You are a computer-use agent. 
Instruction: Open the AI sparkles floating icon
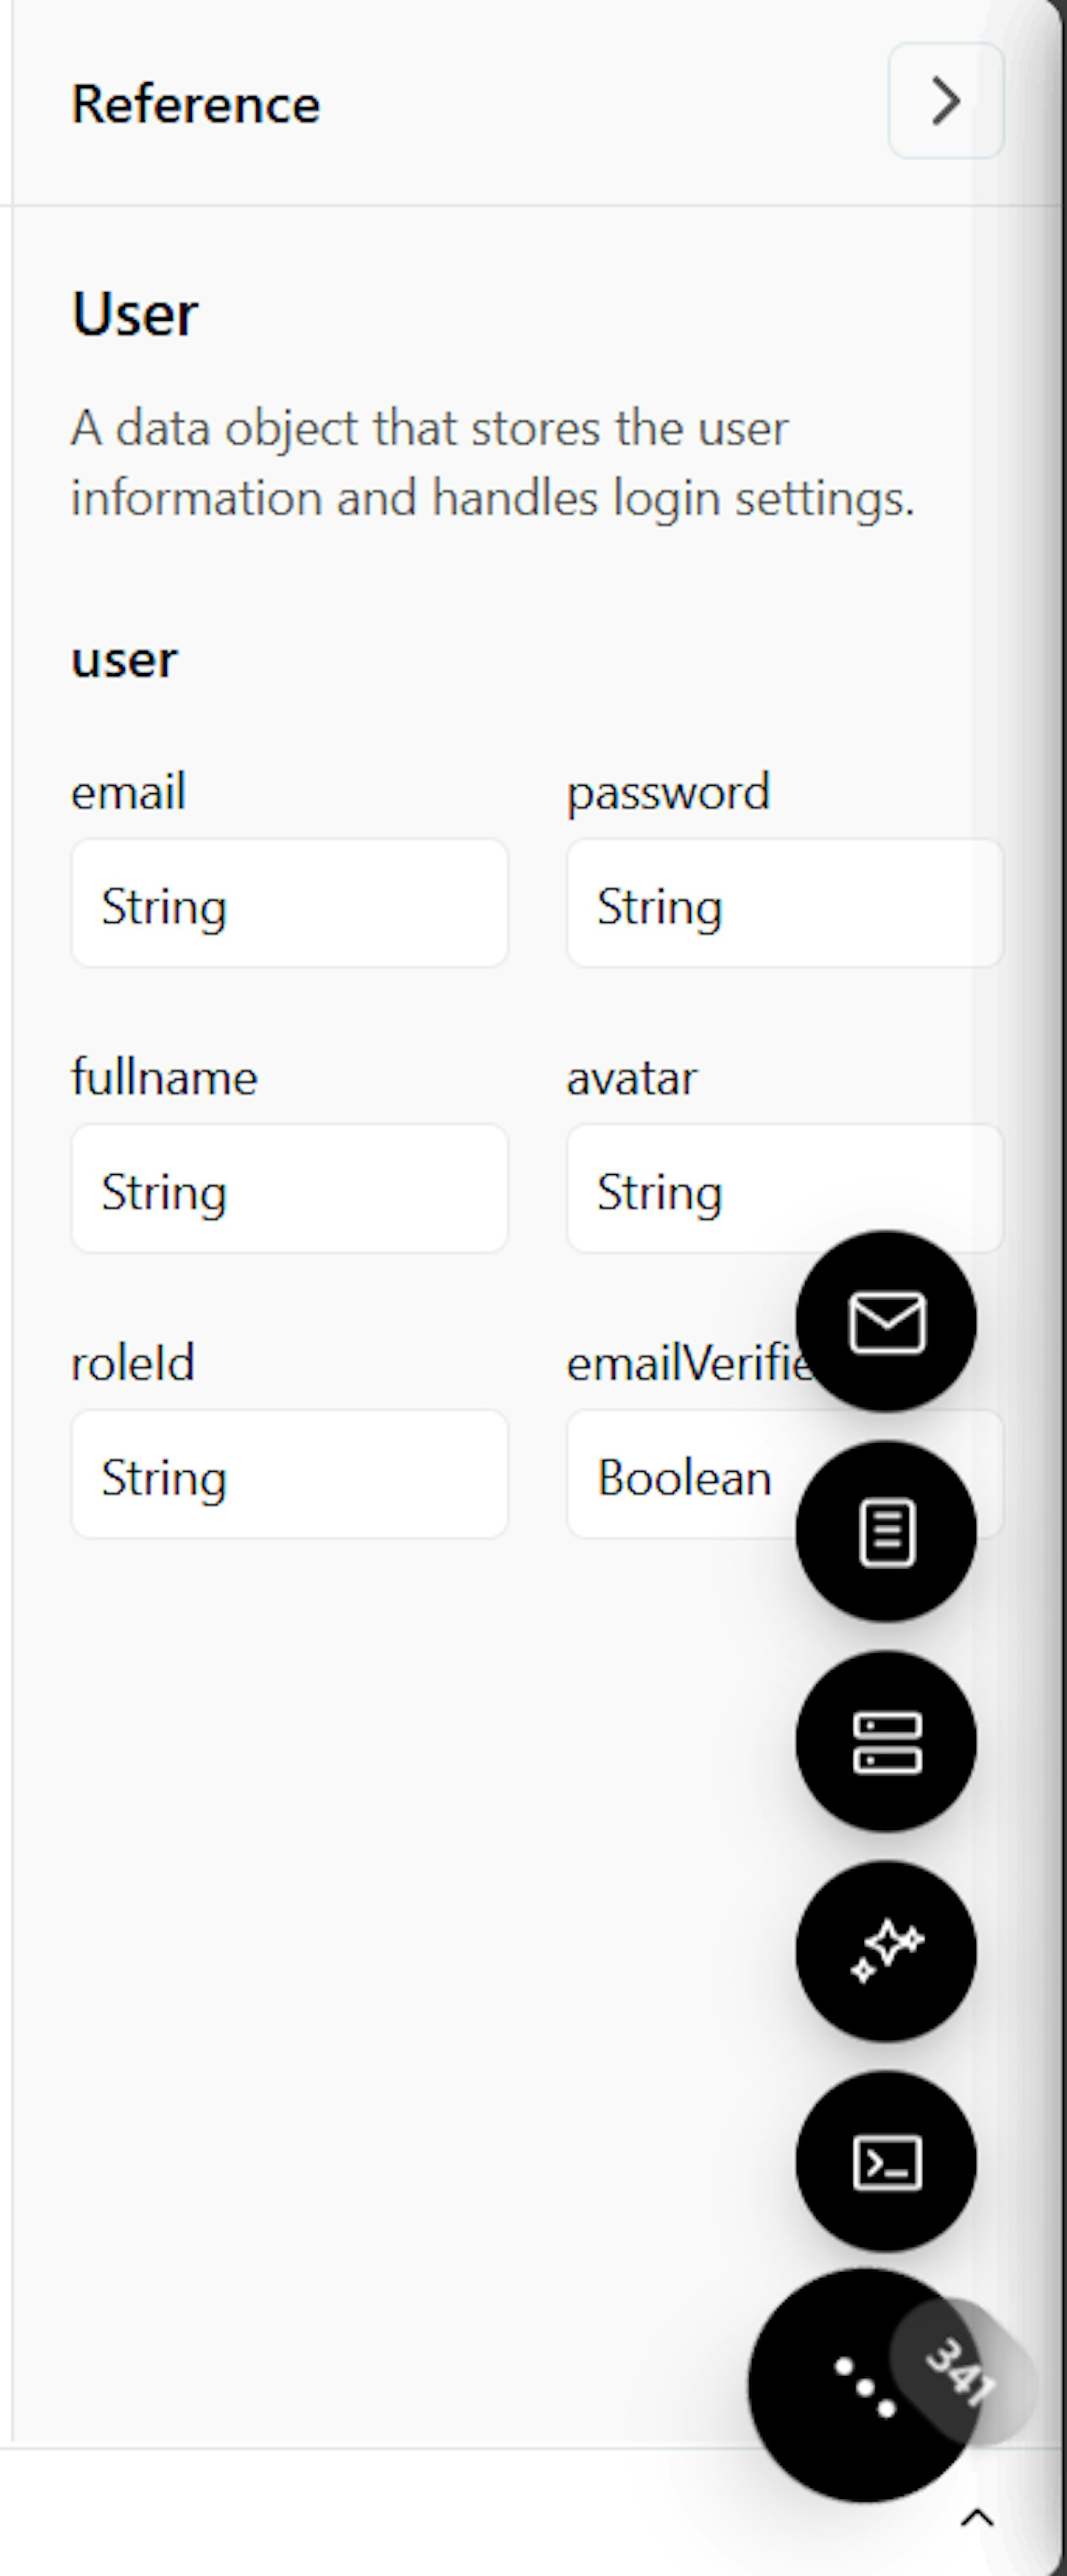coord(886,1951)
